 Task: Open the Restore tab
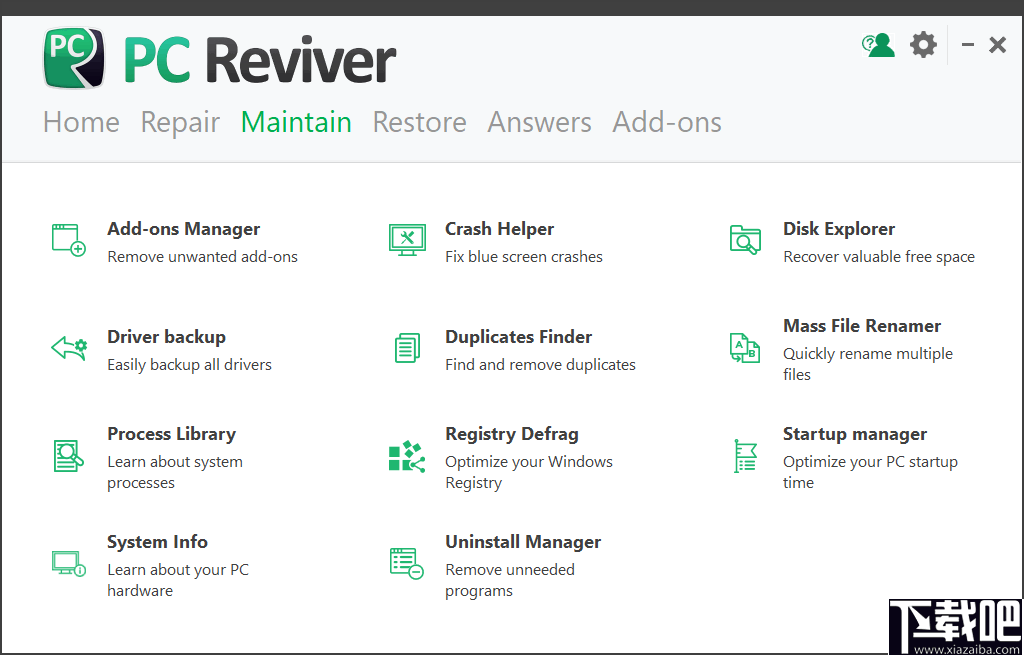(x=419, y=122)
